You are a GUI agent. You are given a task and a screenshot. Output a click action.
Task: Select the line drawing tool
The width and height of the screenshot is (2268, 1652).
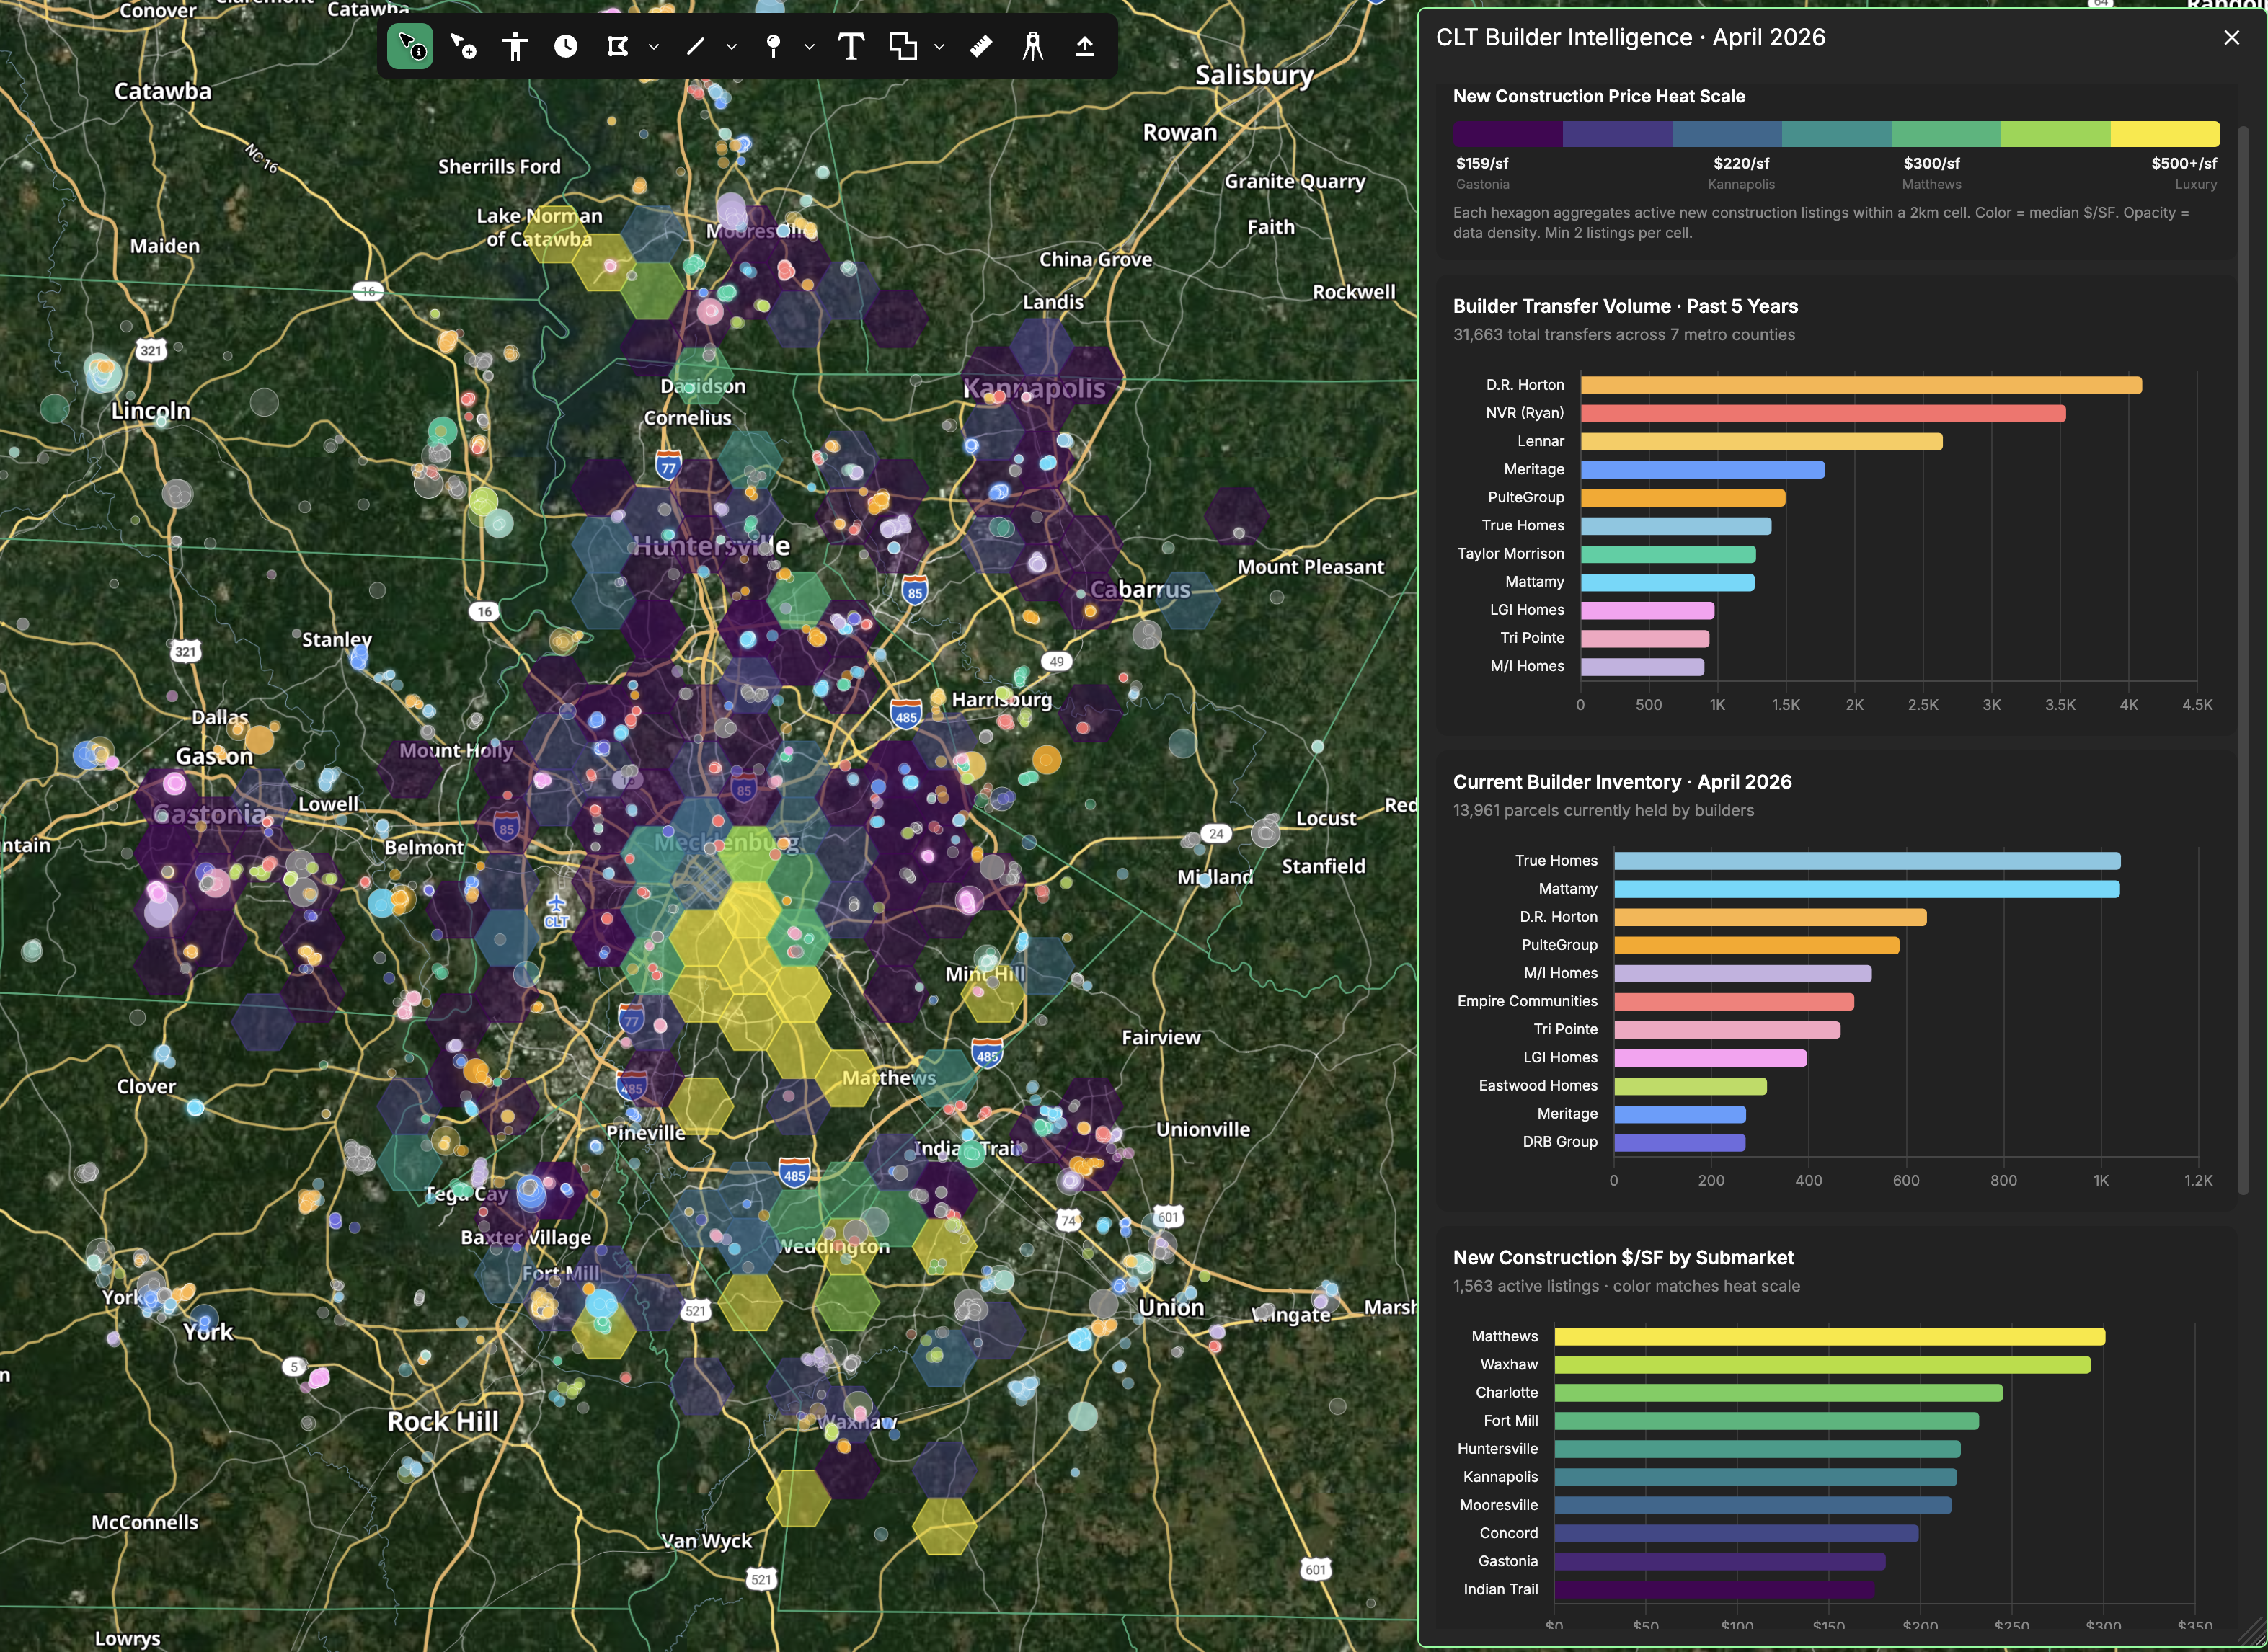click(696, 46)
